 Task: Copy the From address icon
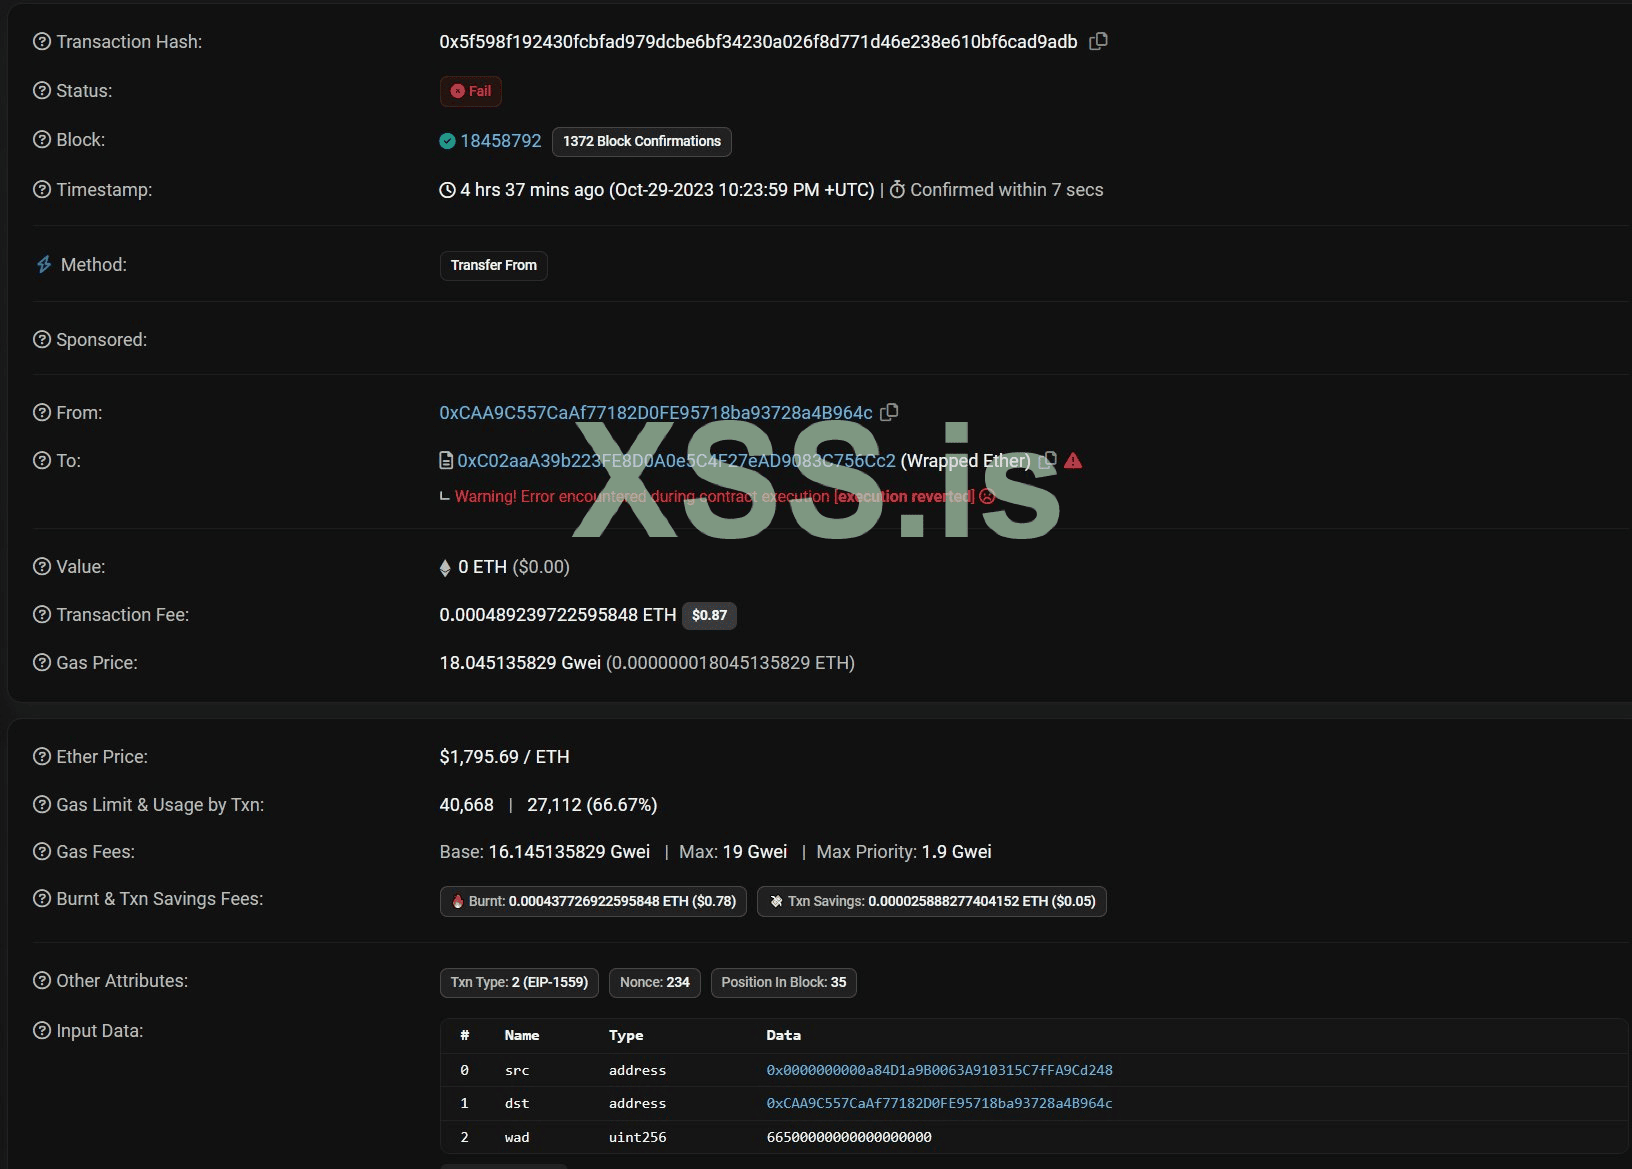point(889,412)
